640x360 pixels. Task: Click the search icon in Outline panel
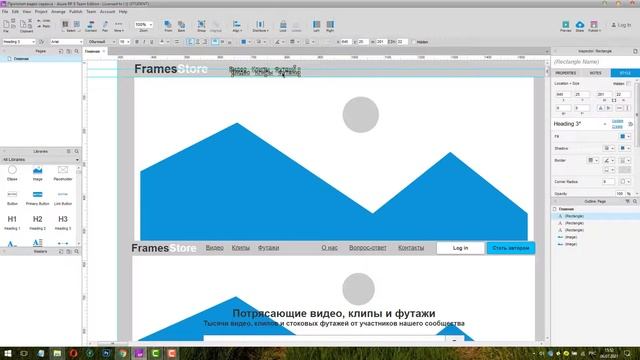(x=635, y=201)
